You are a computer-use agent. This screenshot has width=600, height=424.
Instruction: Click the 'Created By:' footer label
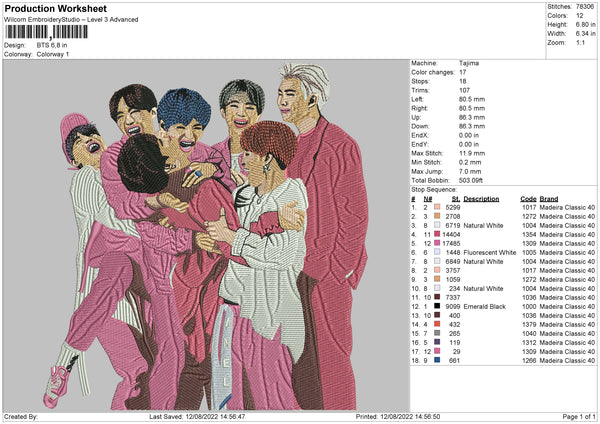pyautogui.click(x=21, y=417)
